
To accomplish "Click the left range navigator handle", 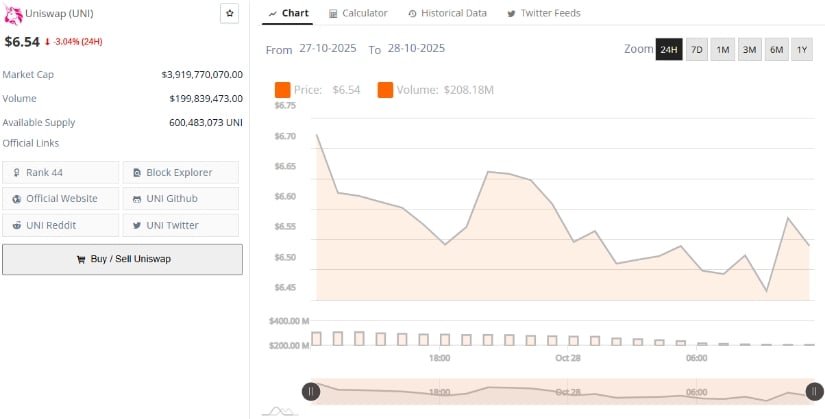I will (311, 391).
